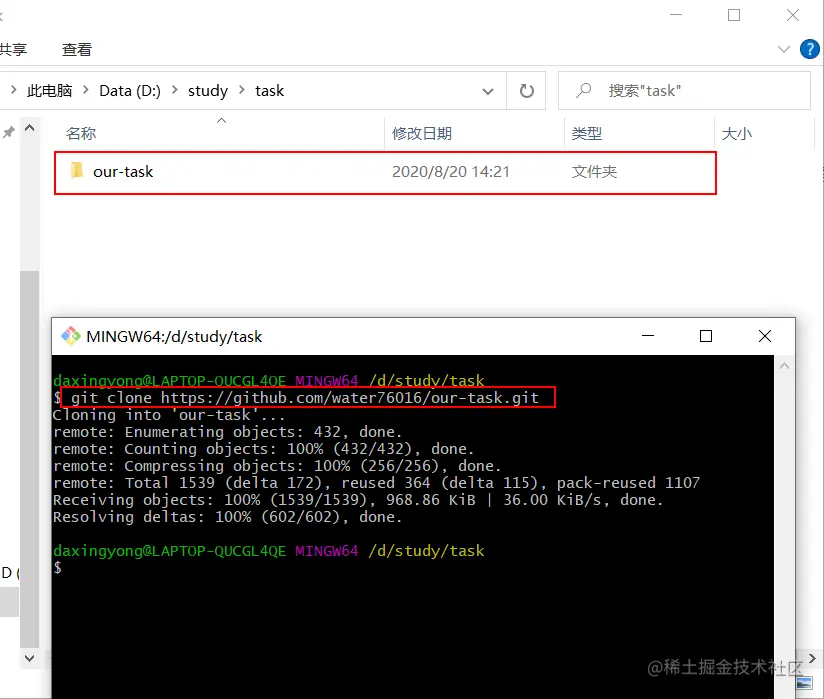The image size is (824, 699).
Task: Click the sidebar scrollbar down arrow
Action: (x=29, y=658)
